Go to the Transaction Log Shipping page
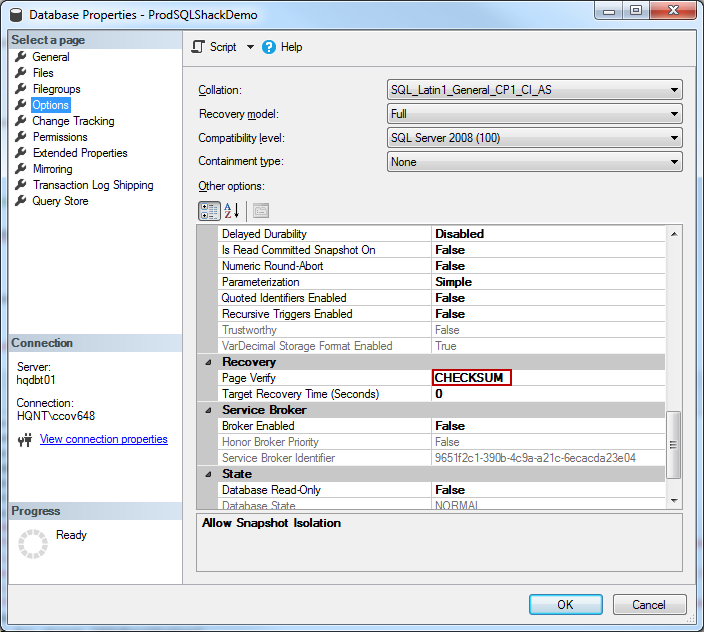Image resolution: width=704 pixels, height=632 pixels. (x=92, y=185)
